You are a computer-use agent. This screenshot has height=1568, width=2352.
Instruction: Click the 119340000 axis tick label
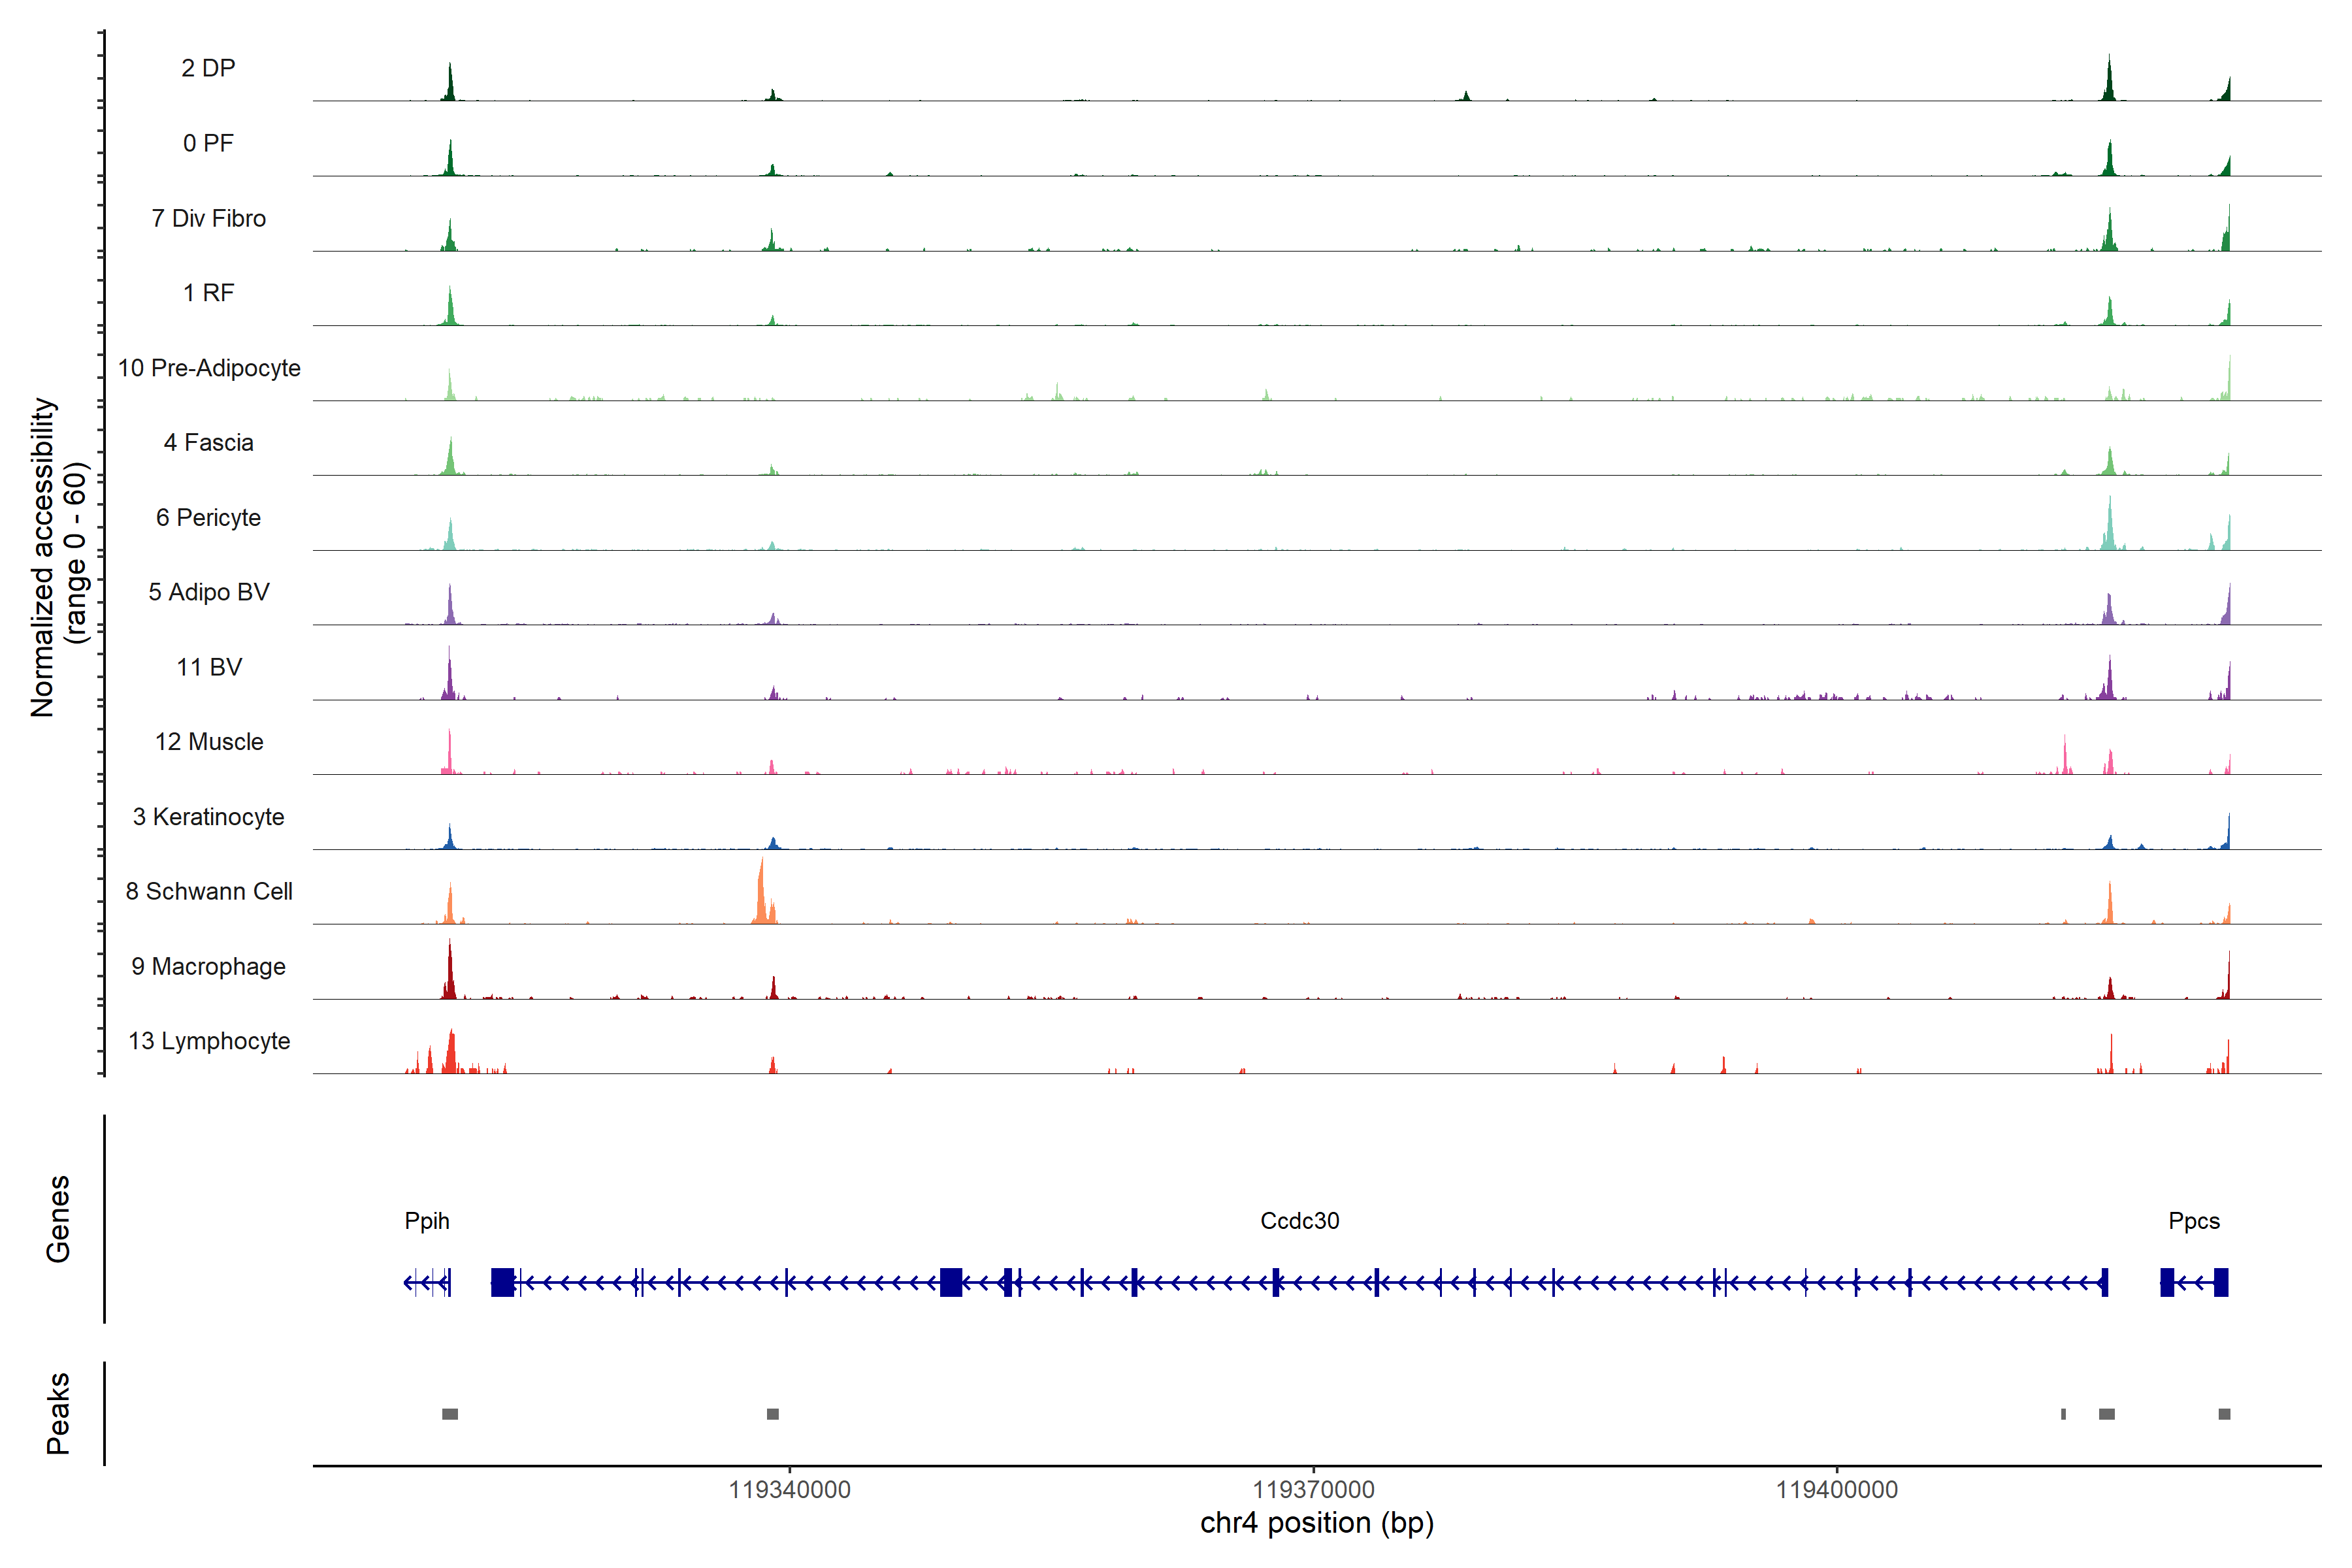(x=789, y=1490)
